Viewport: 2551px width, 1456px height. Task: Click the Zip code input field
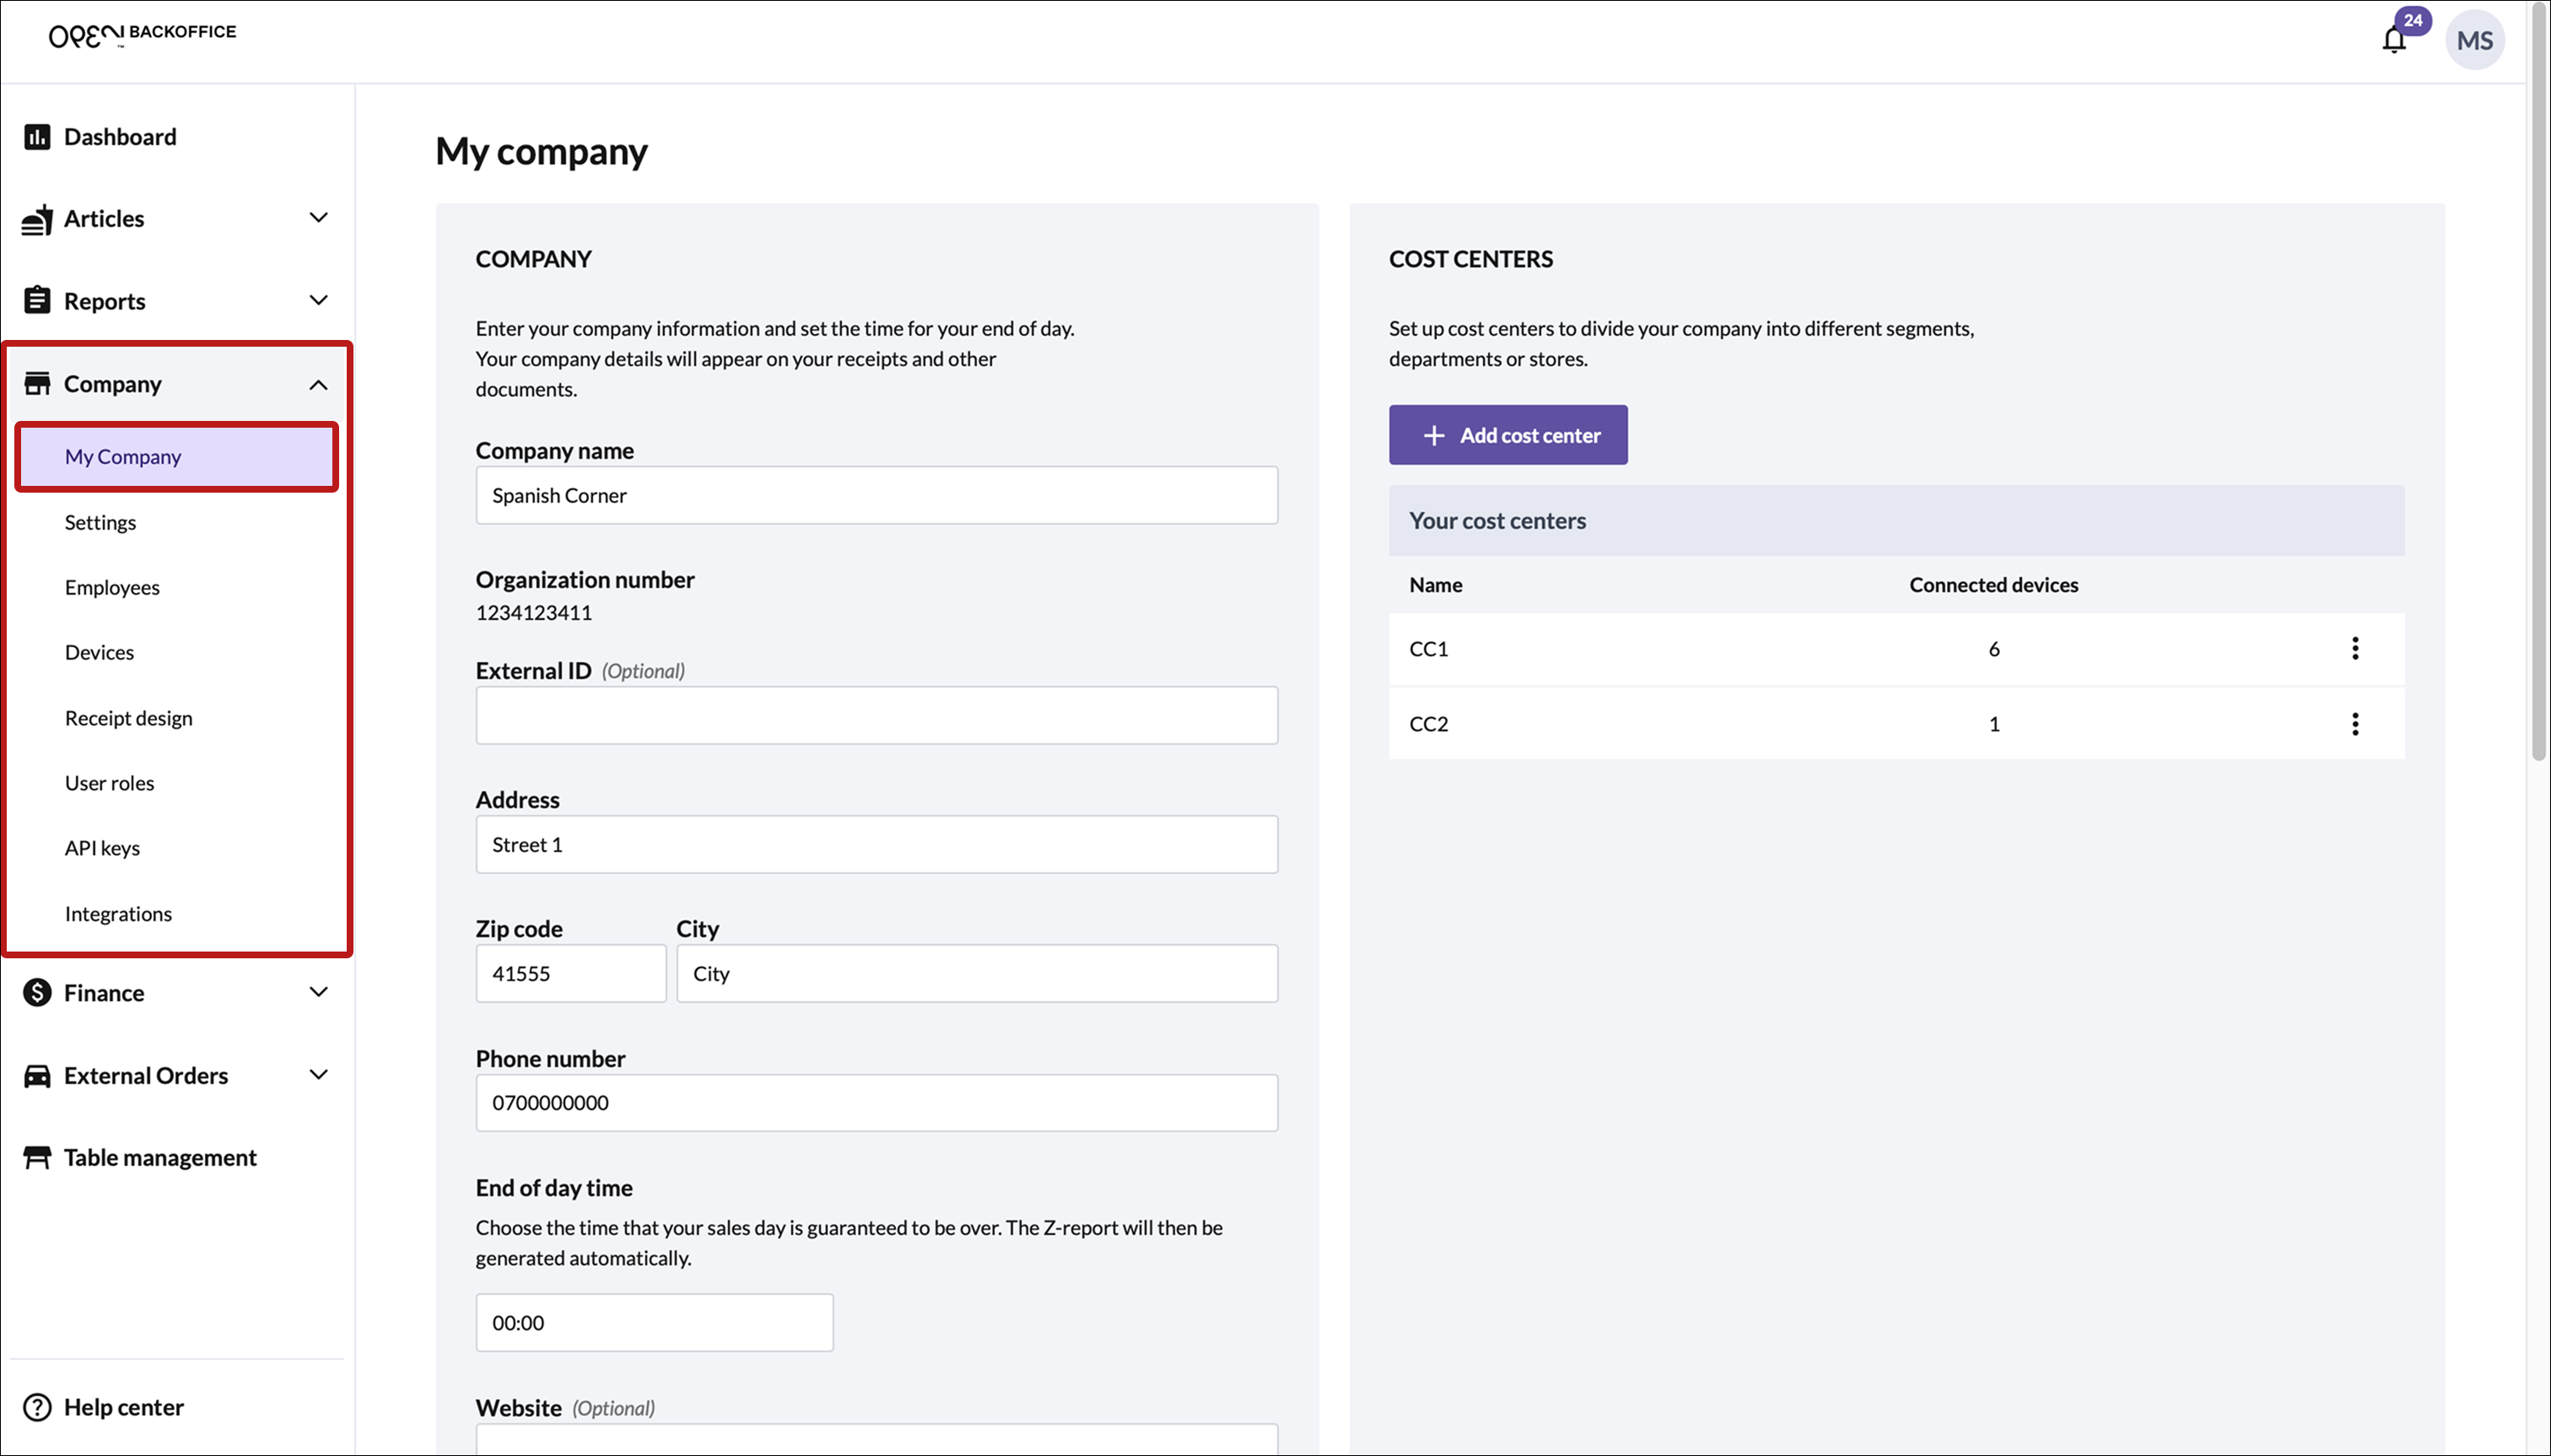[x=570, y=973]
